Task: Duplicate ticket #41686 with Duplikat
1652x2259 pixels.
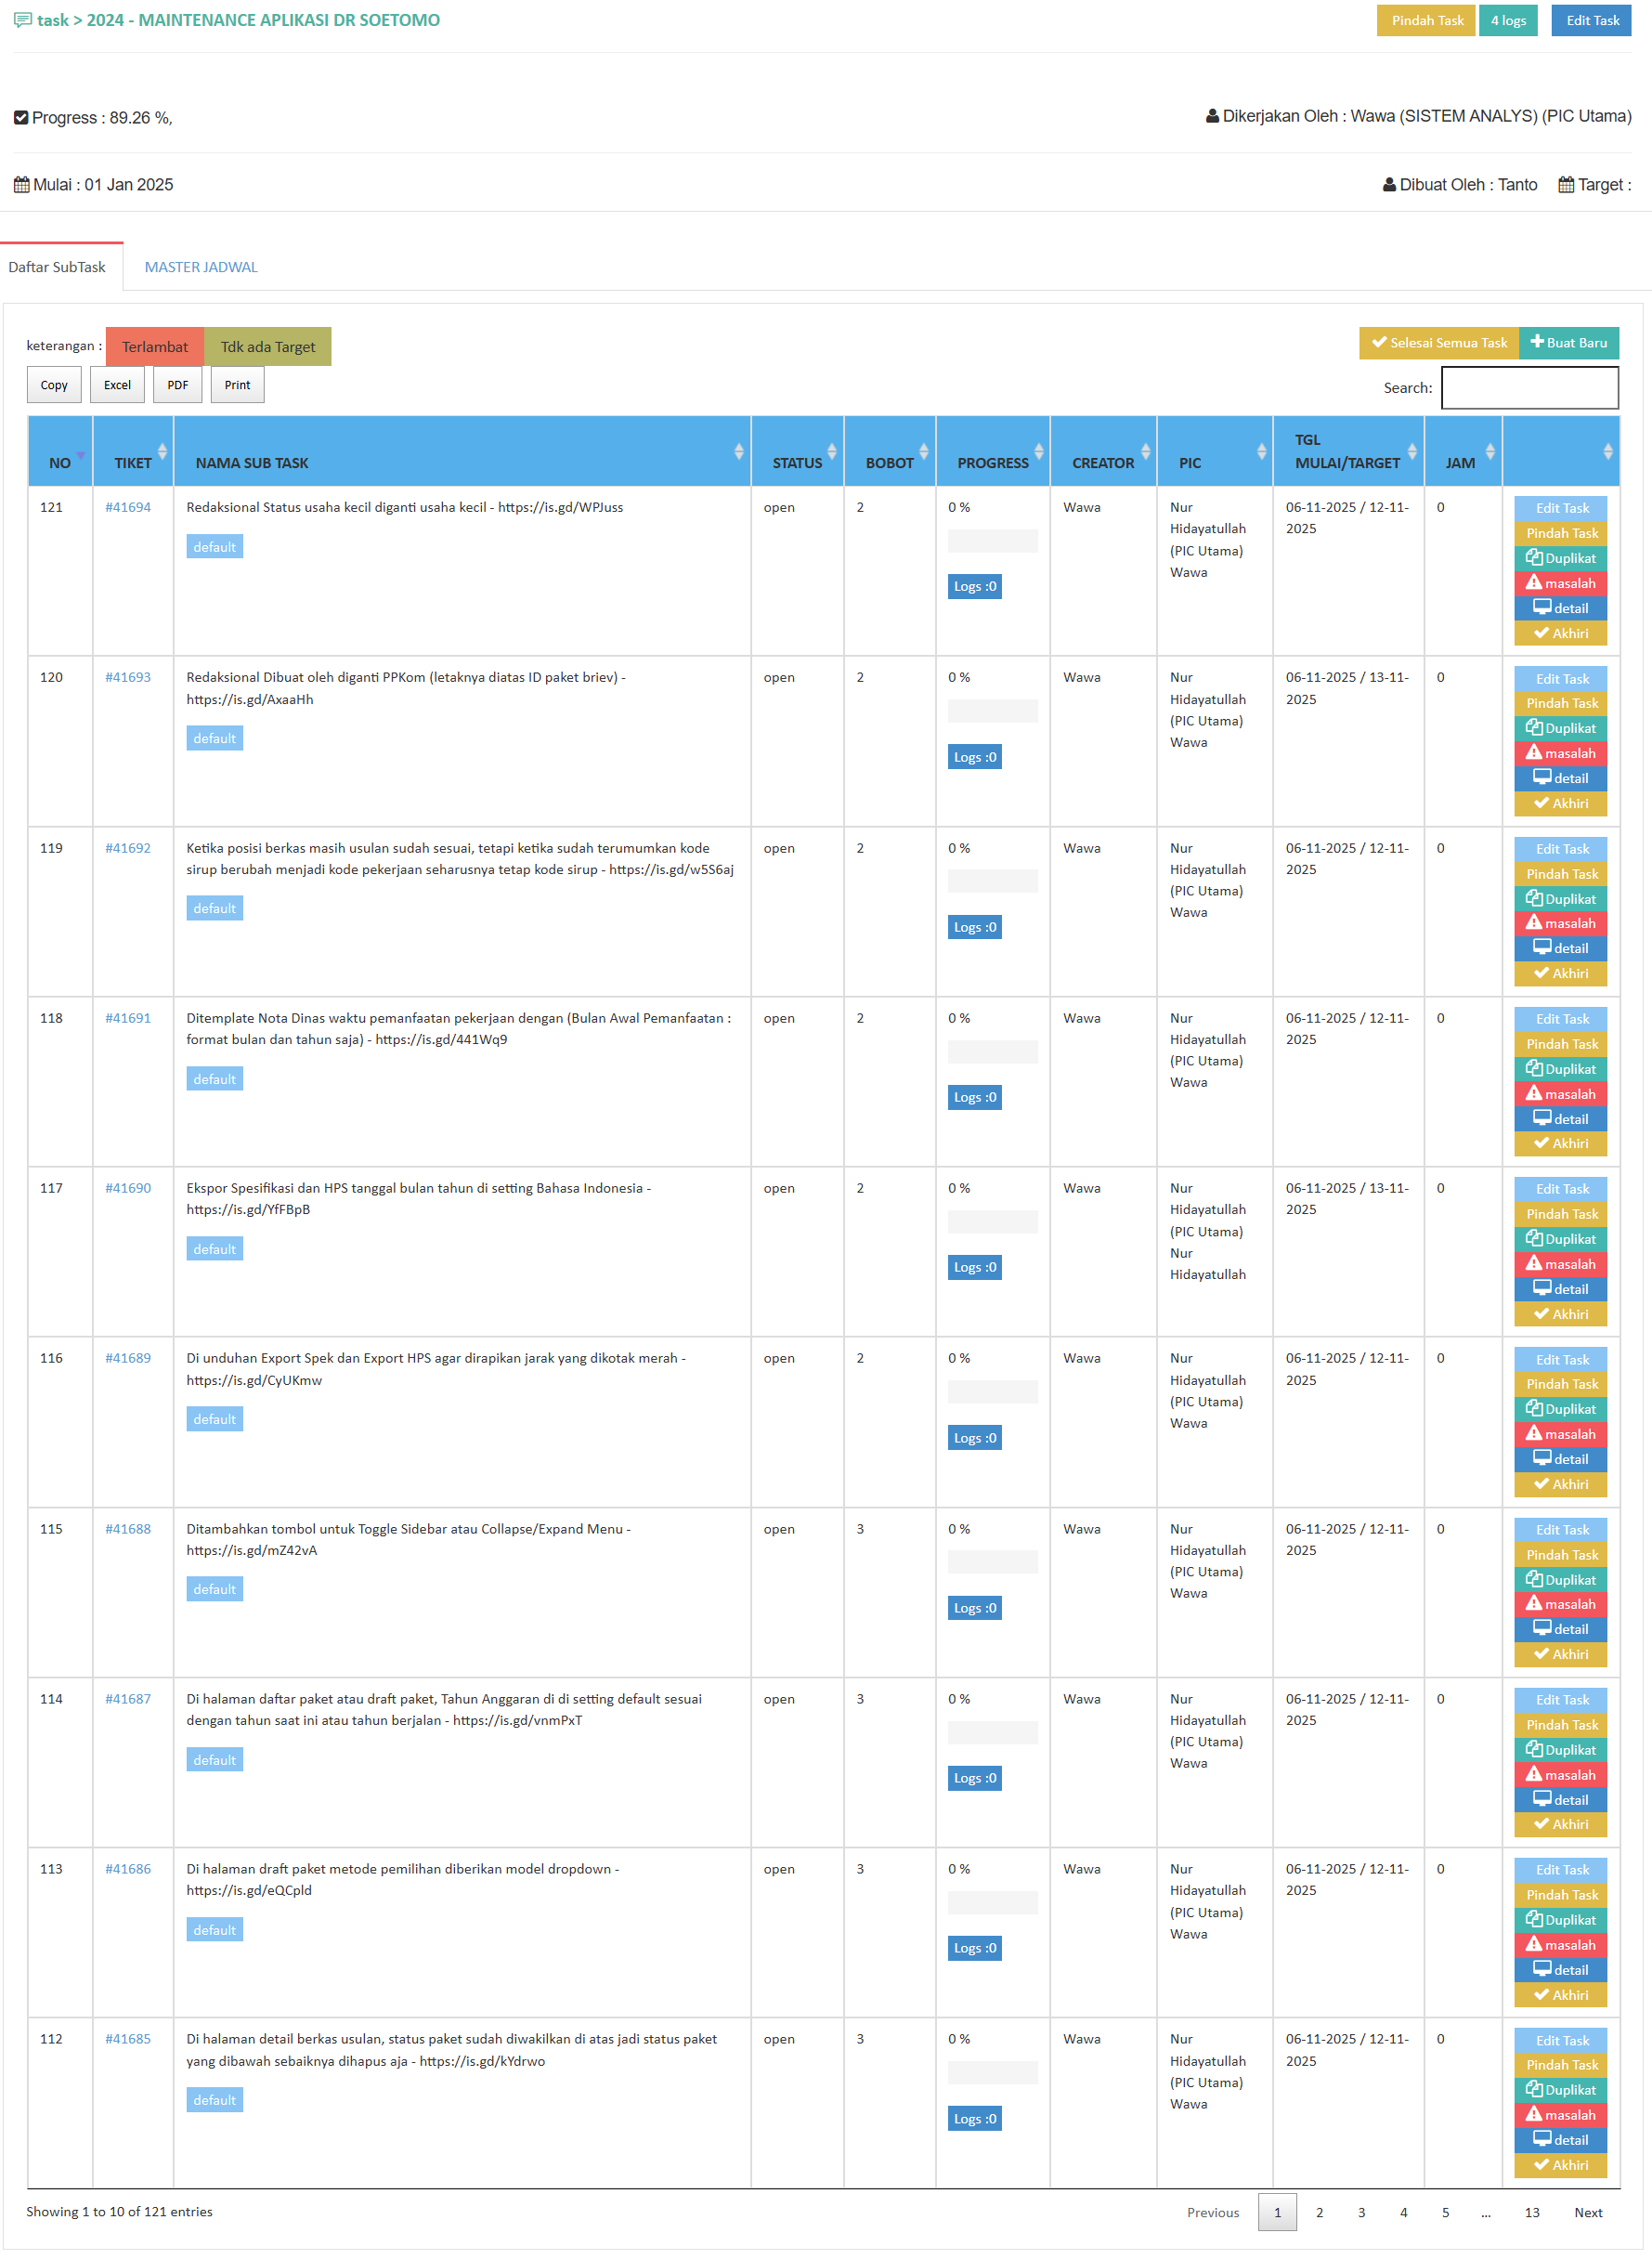Action: [x=1560, y=1920]
